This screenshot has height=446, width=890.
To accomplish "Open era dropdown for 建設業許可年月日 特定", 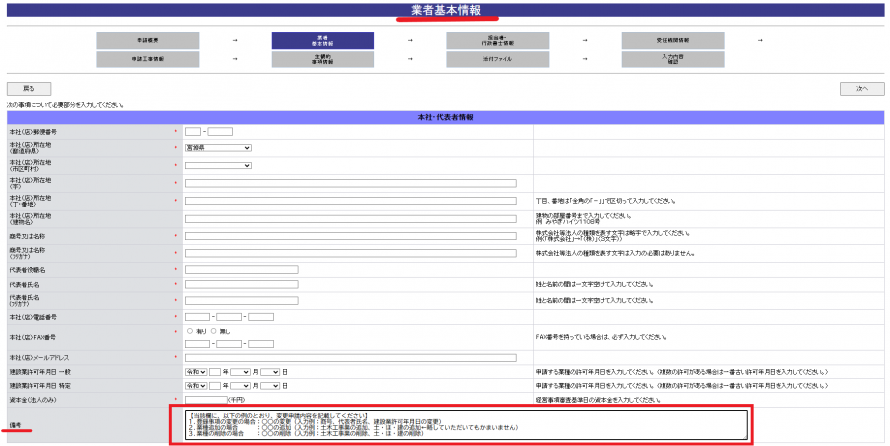I will (x=196, y=386).
